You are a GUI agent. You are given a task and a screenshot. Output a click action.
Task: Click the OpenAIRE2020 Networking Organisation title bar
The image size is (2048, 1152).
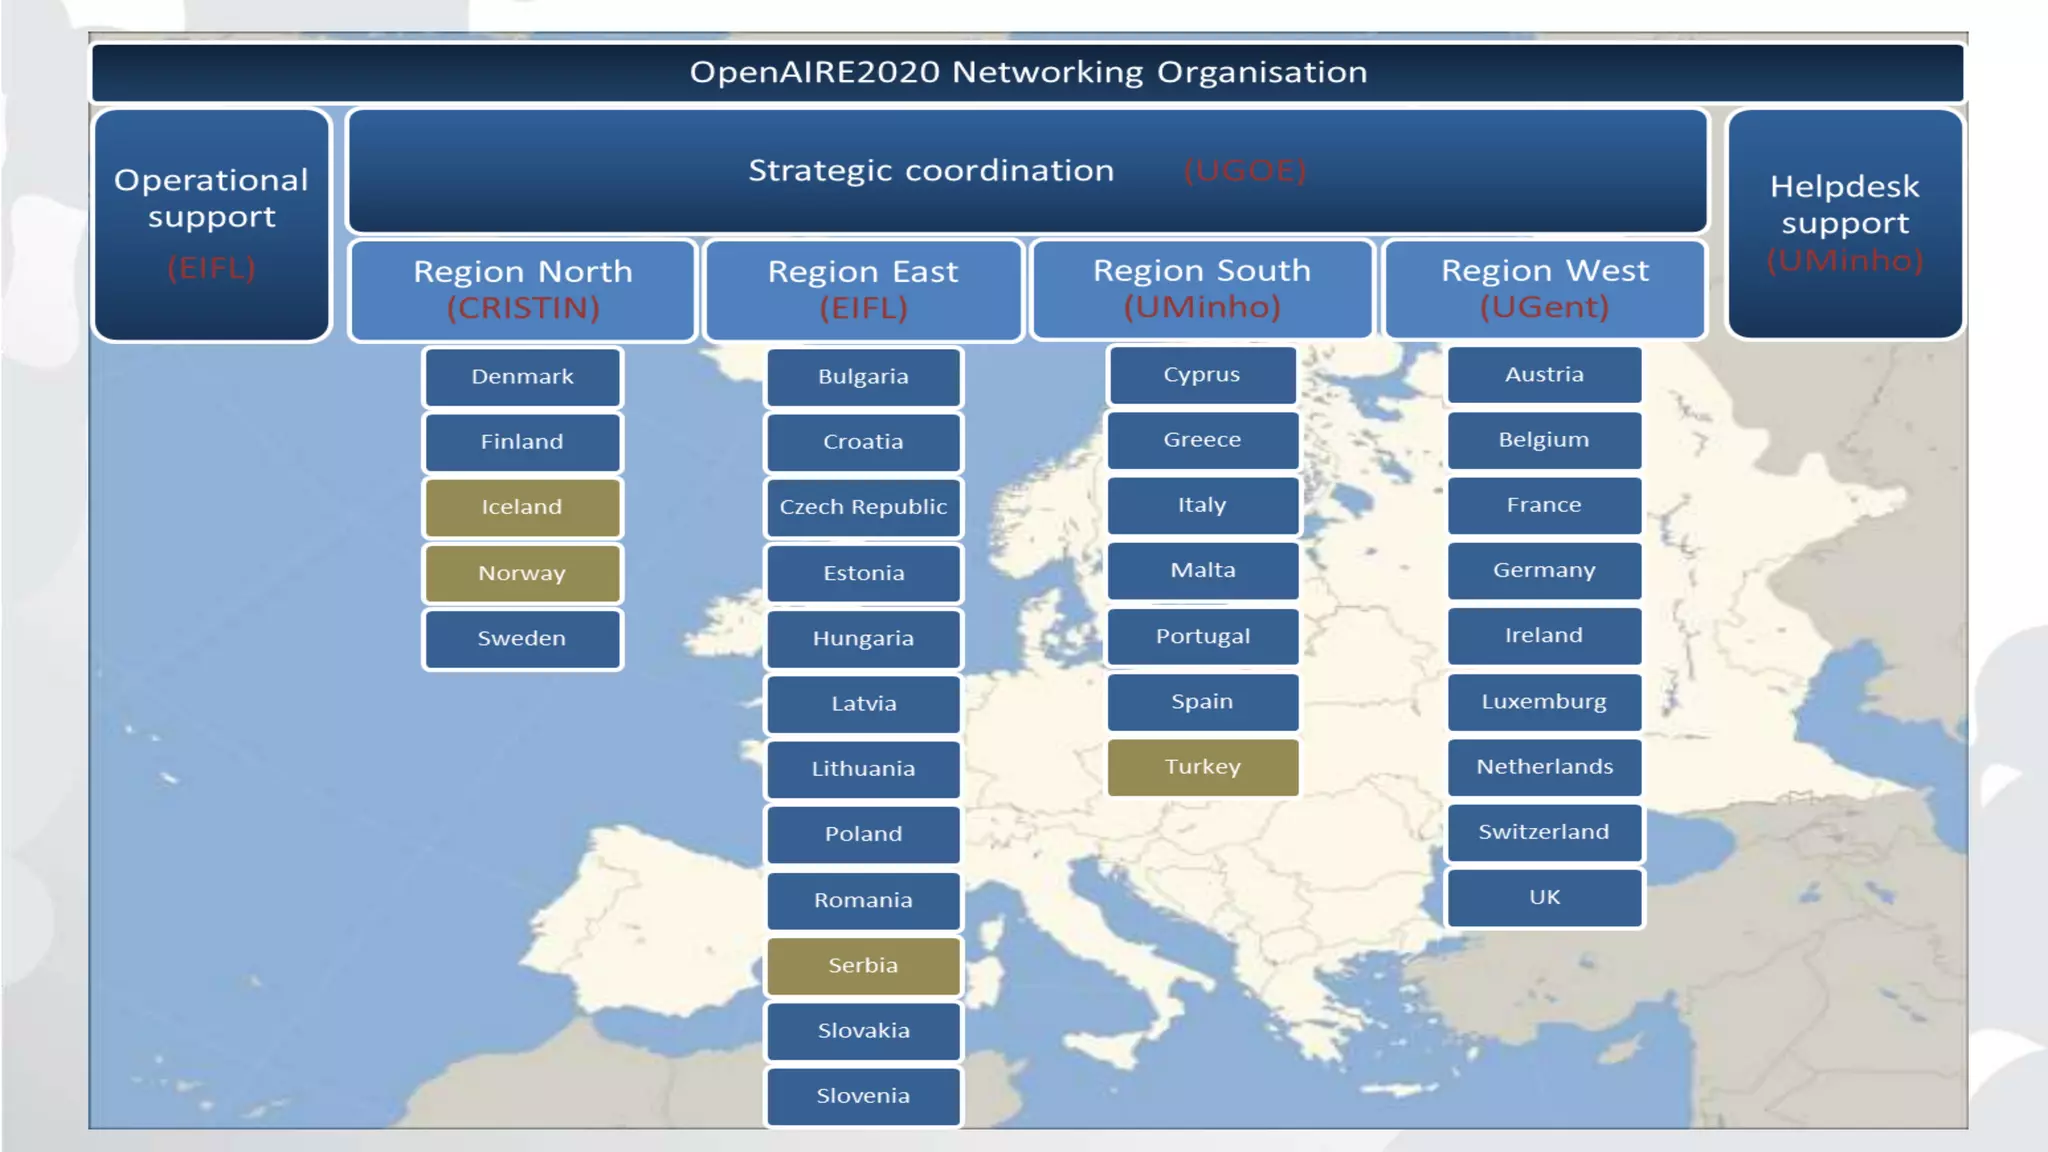[x=1027, y=72]
